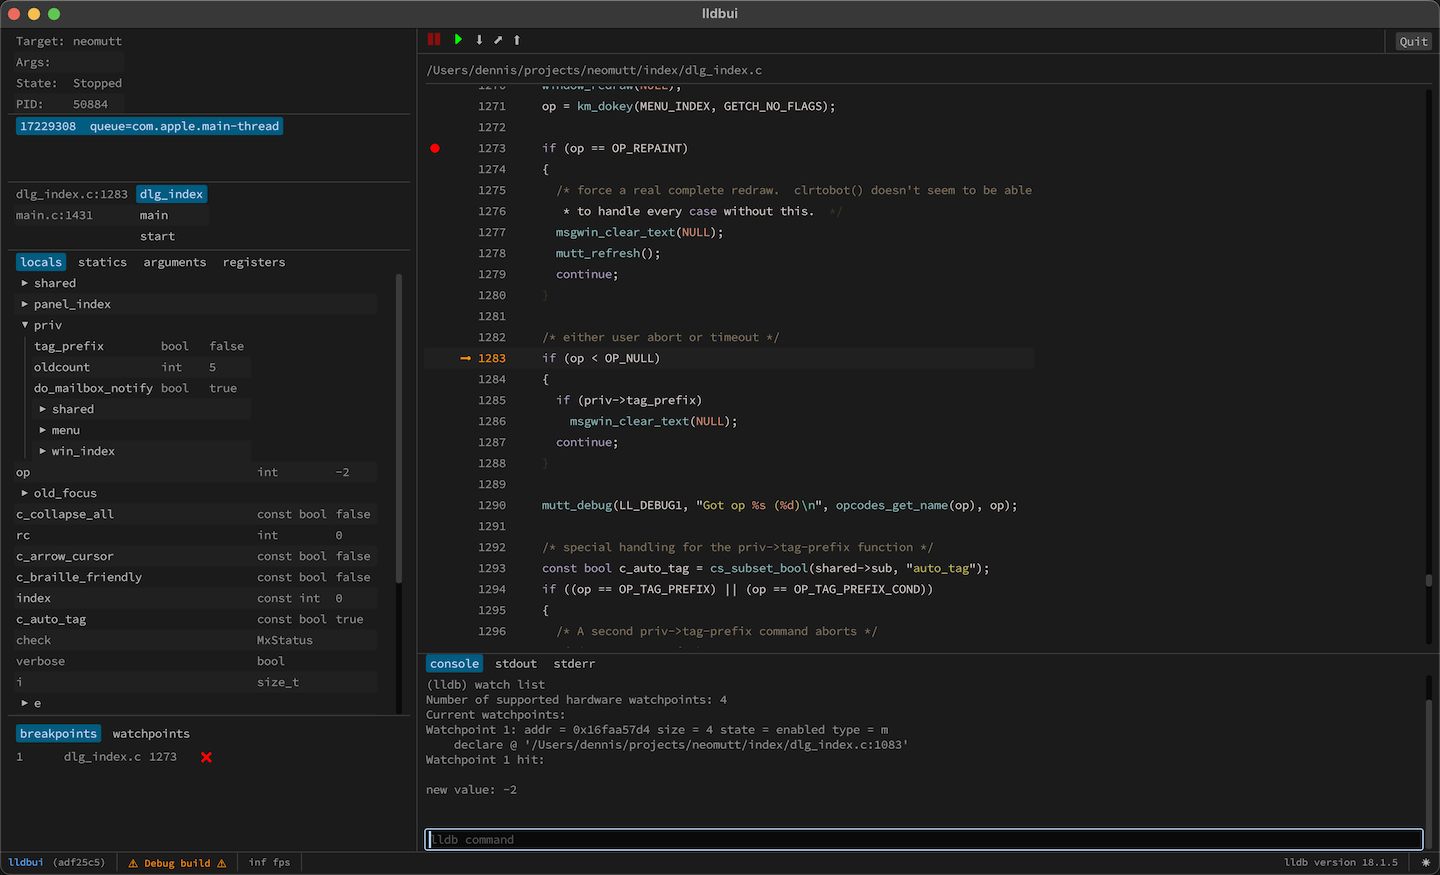
Task: Expand the old_focus variable
Action: 25,493
